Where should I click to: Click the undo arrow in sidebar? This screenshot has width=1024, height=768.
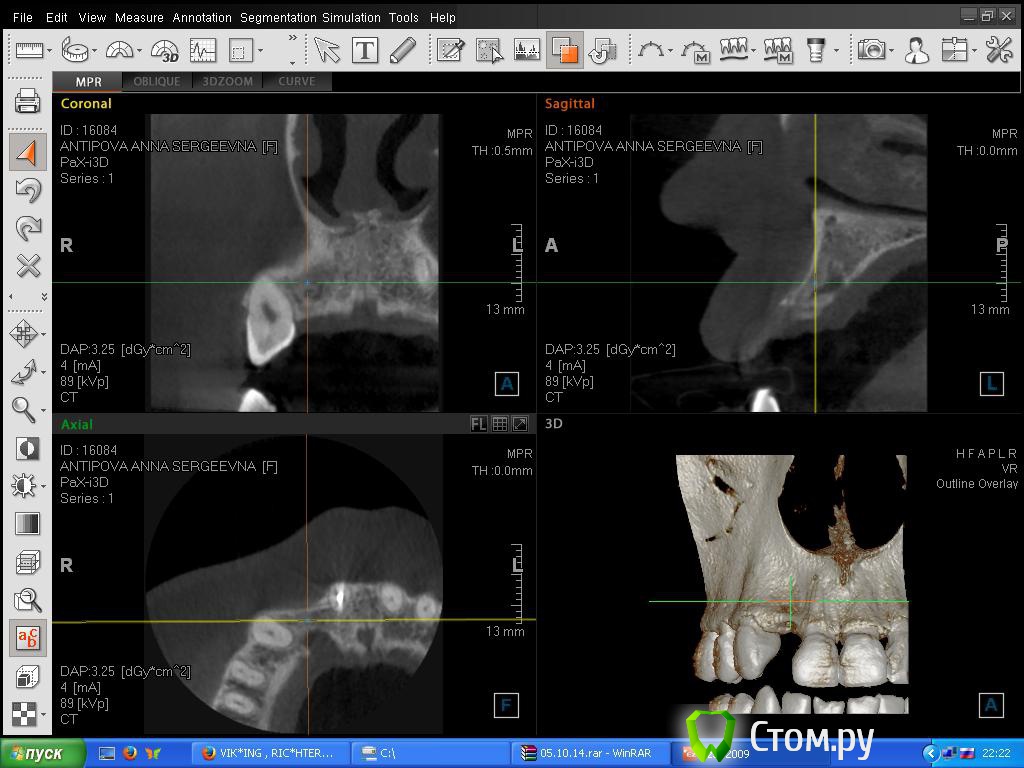click(28, 190)
